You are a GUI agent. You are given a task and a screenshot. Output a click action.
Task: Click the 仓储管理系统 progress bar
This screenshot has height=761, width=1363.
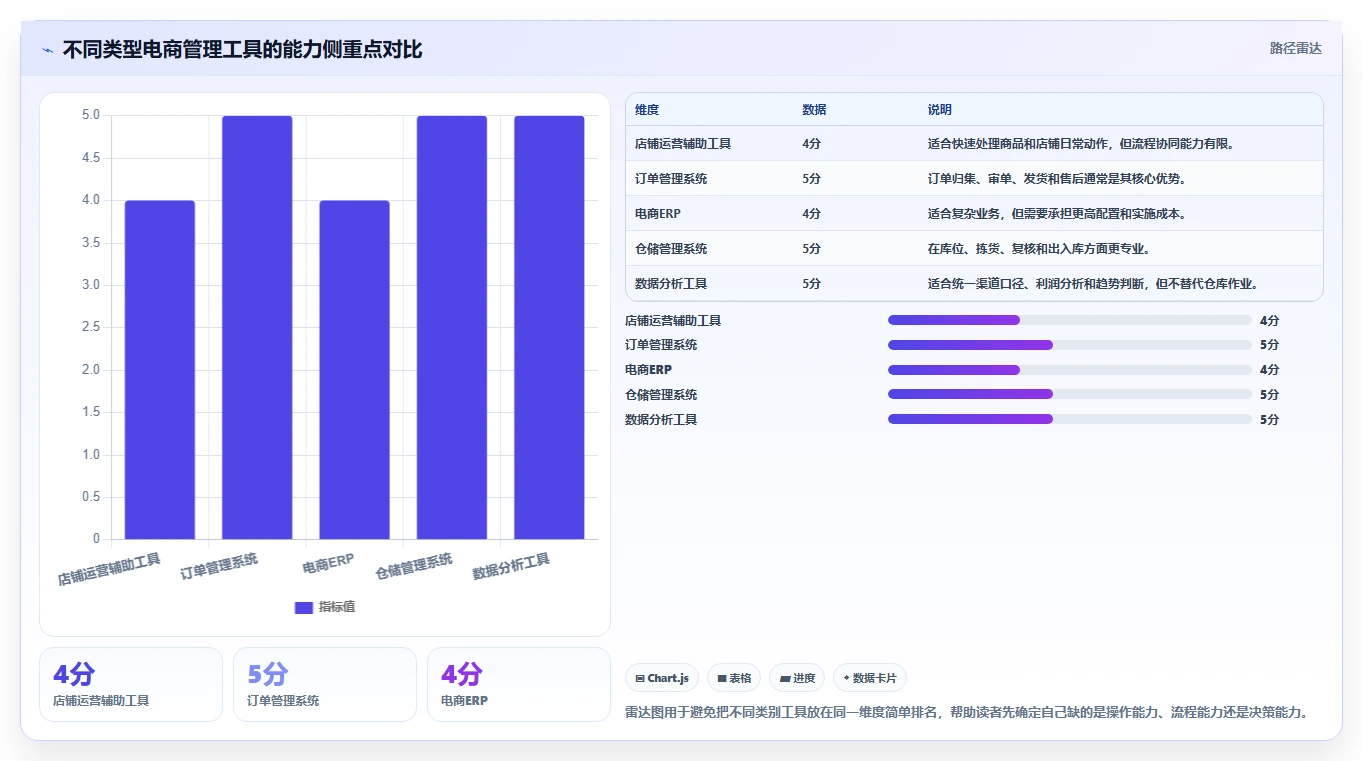point(1070,395)
